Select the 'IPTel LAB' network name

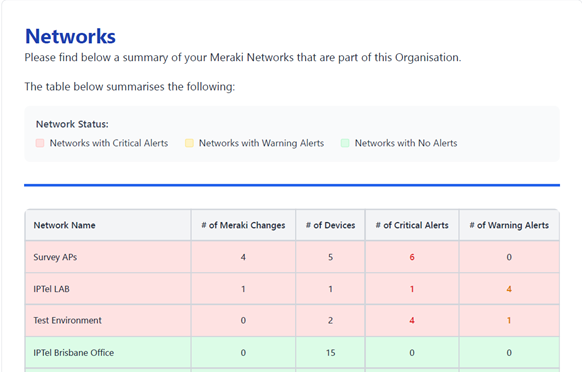[51, 289]
